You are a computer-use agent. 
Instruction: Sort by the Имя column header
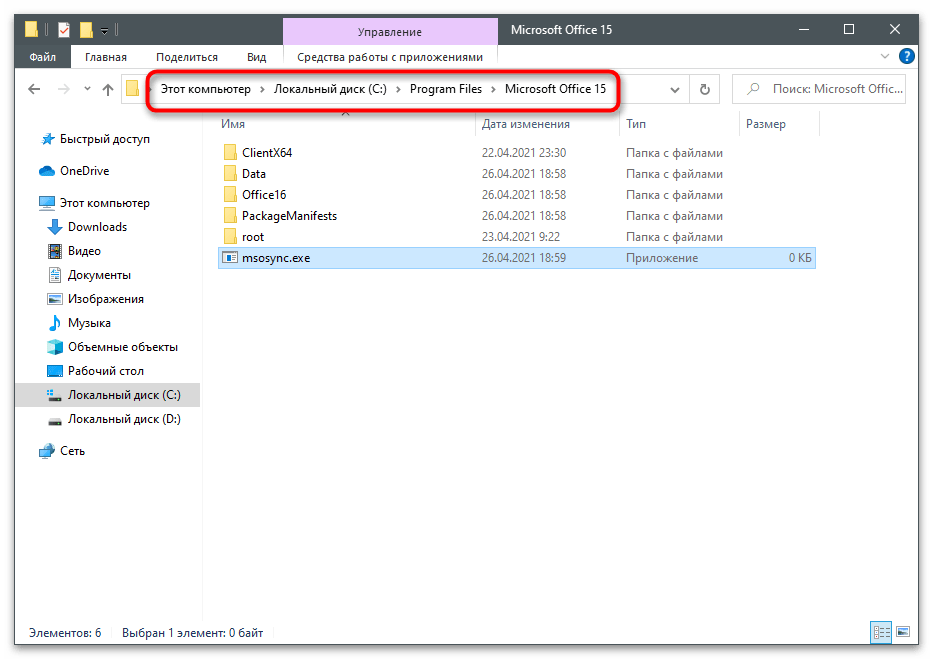click(233, 124)
